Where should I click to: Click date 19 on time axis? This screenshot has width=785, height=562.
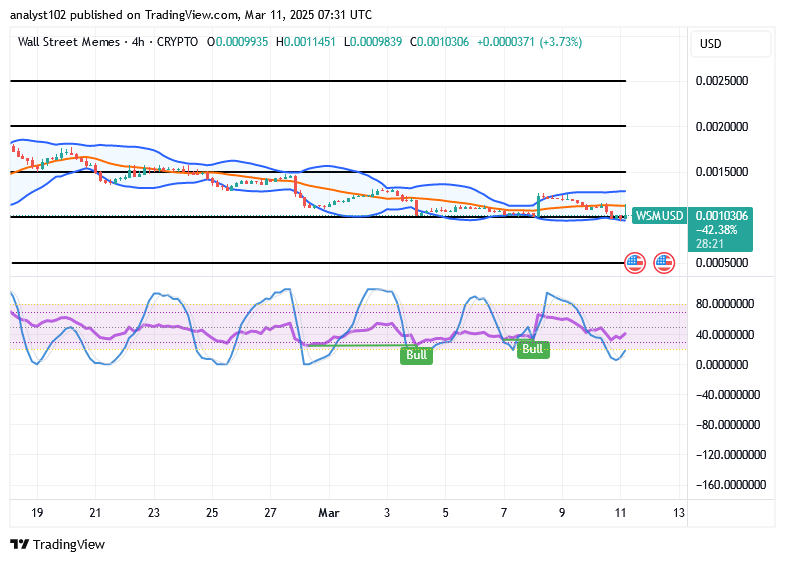(37, 513)
